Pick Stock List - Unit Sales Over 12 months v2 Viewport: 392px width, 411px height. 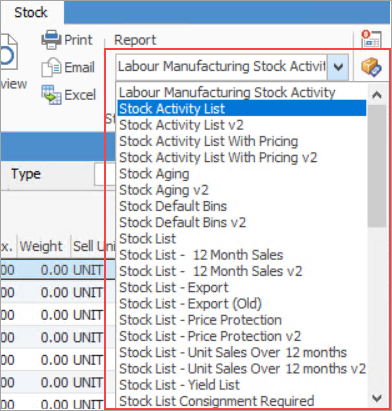[x=242, y=369]
